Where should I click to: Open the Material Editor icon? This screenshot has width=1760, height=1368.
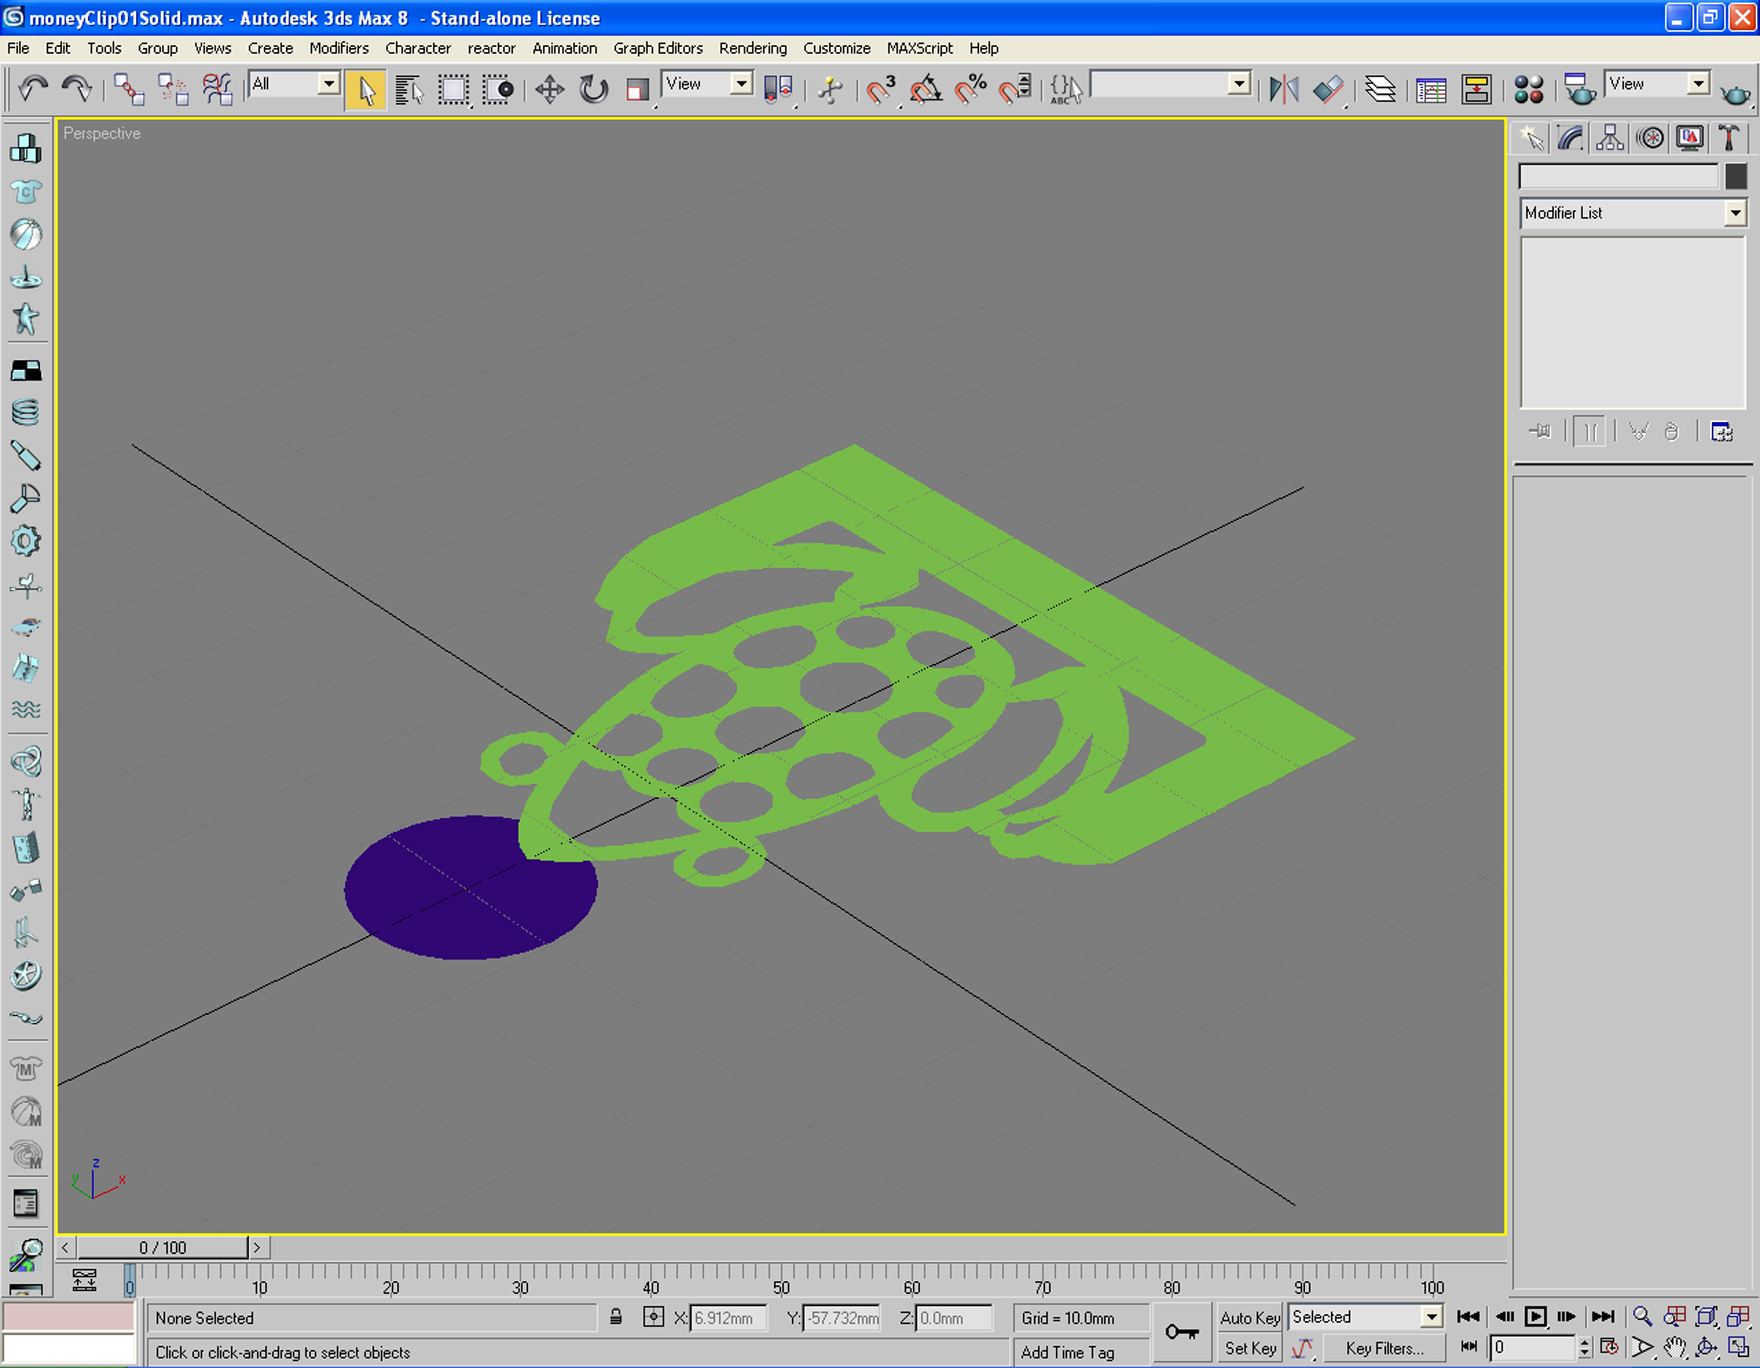tap(1528, 90)
